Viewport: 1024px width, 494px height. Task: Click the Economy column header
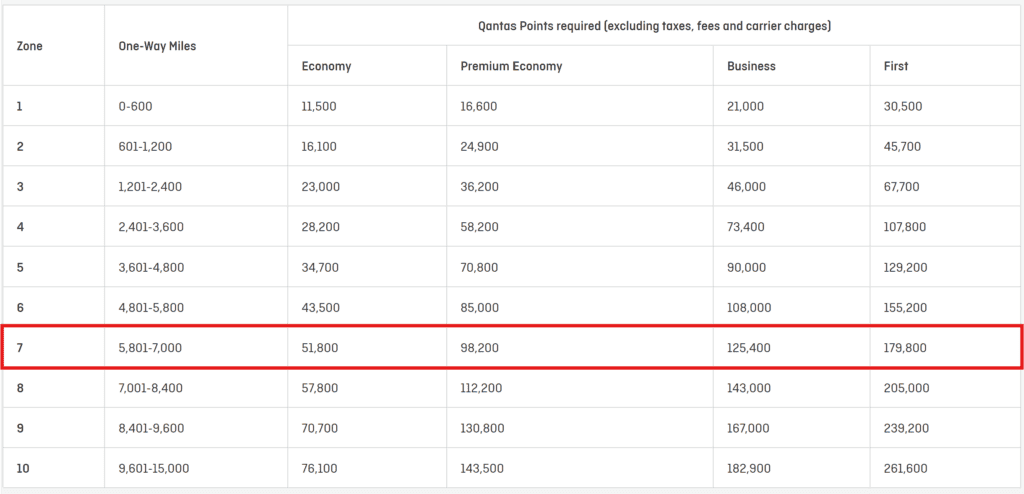[x=326, y=66]
